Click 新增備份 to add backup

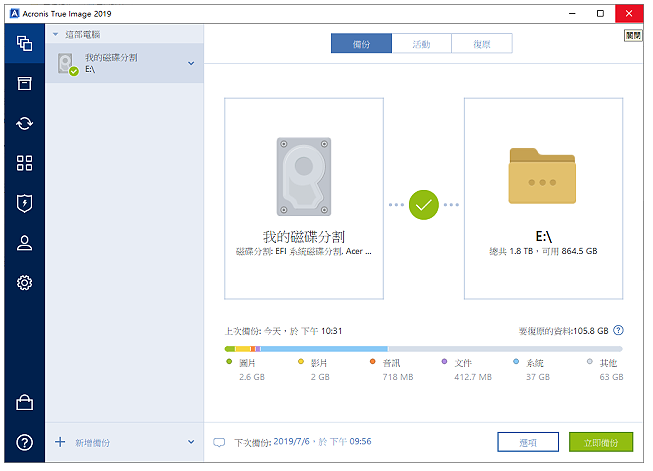[x=92, y=443]
